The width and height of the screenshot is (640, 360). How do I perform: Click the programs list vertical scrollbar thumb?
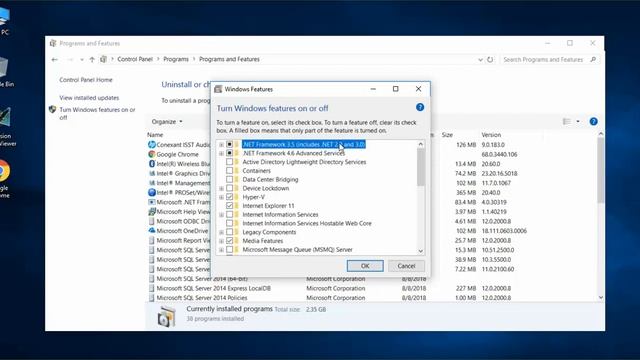point(601,171)
